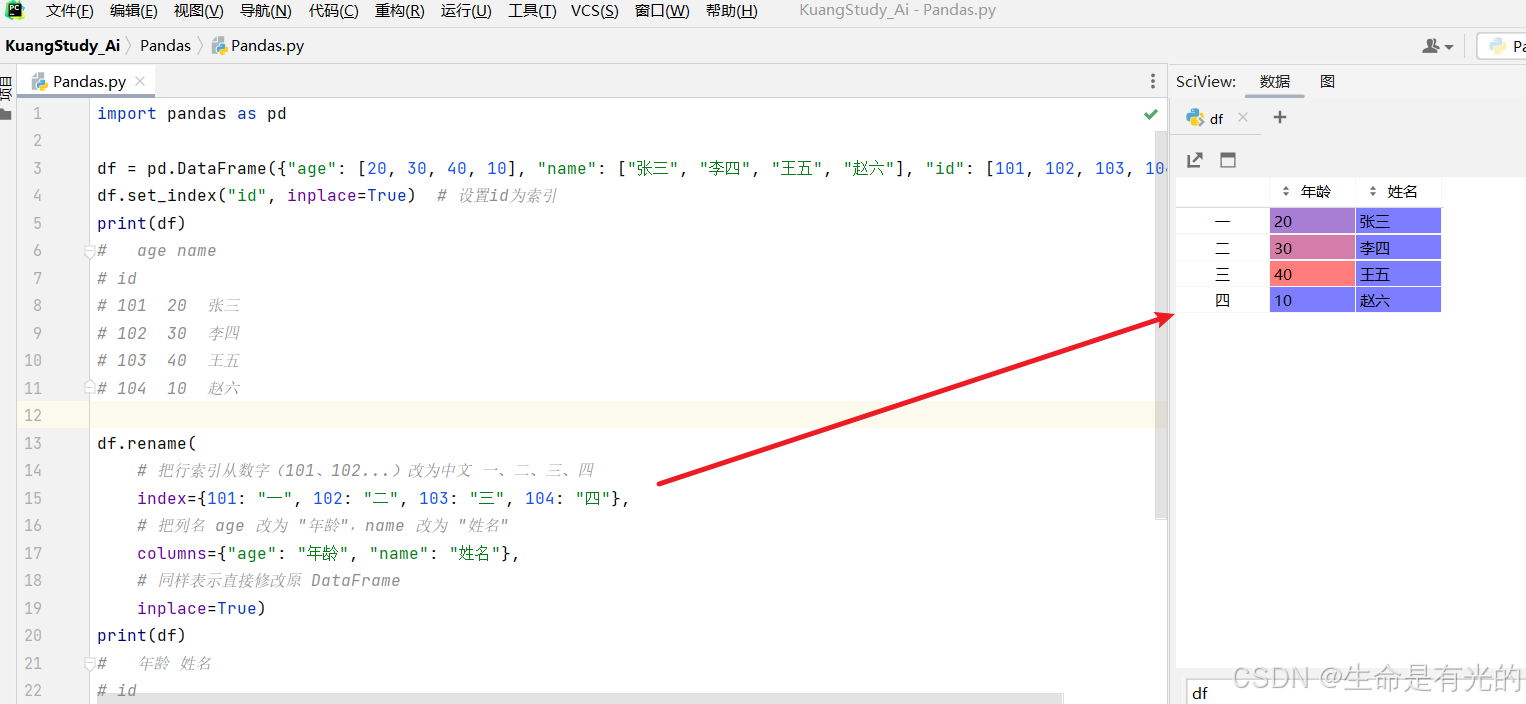Click the index= mapping line 15
The height and width of the screenshot is (704, 1526).
(383, 498)
